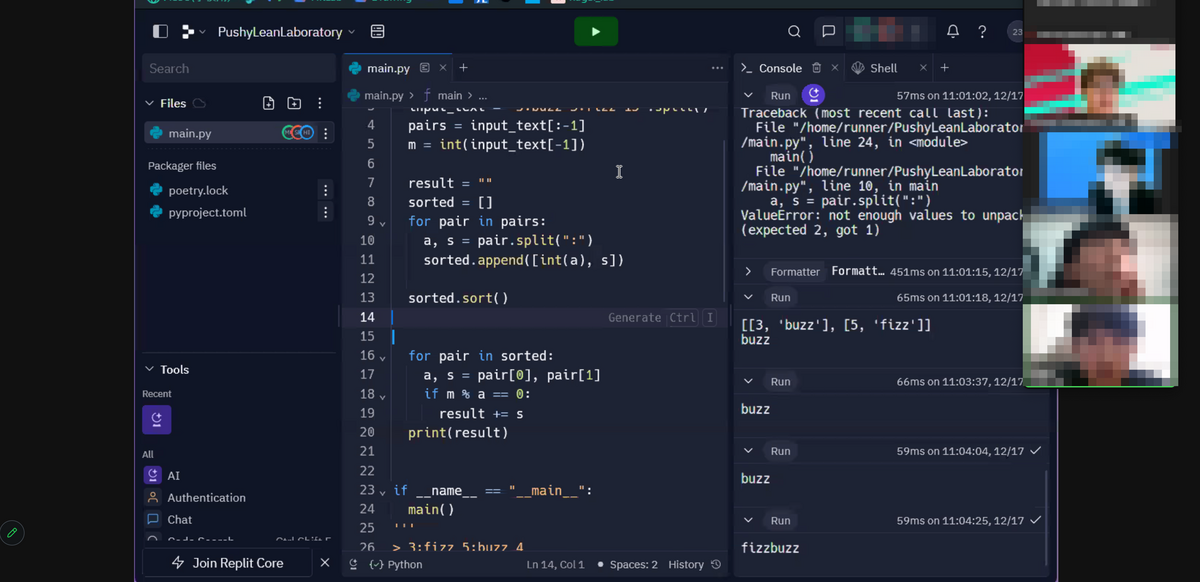1200x582 pixels.
Task: Open the AI tool under Recent
Action: 156,420
